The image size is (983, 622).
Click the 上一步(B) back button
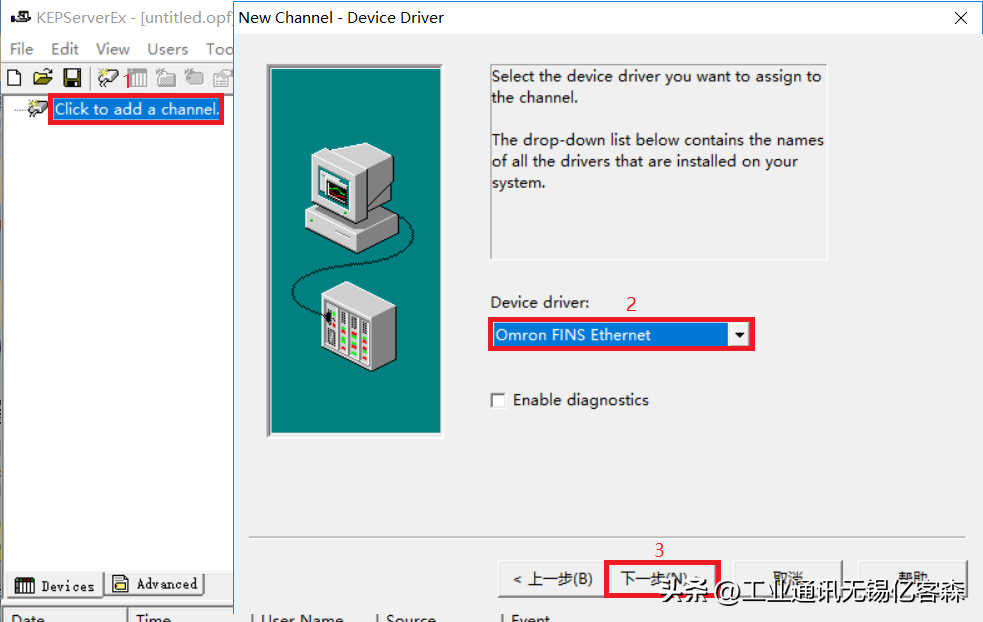click(x=552, y=579)
